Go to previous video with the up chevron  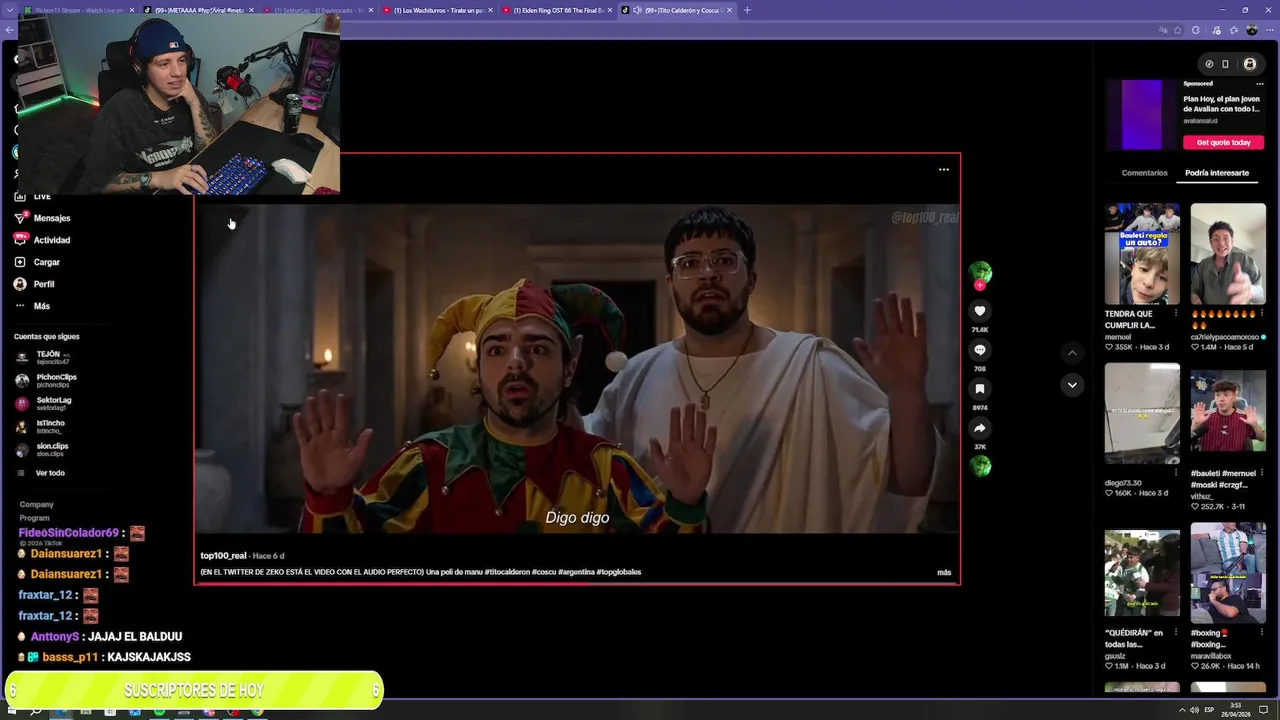(1072, 353)
